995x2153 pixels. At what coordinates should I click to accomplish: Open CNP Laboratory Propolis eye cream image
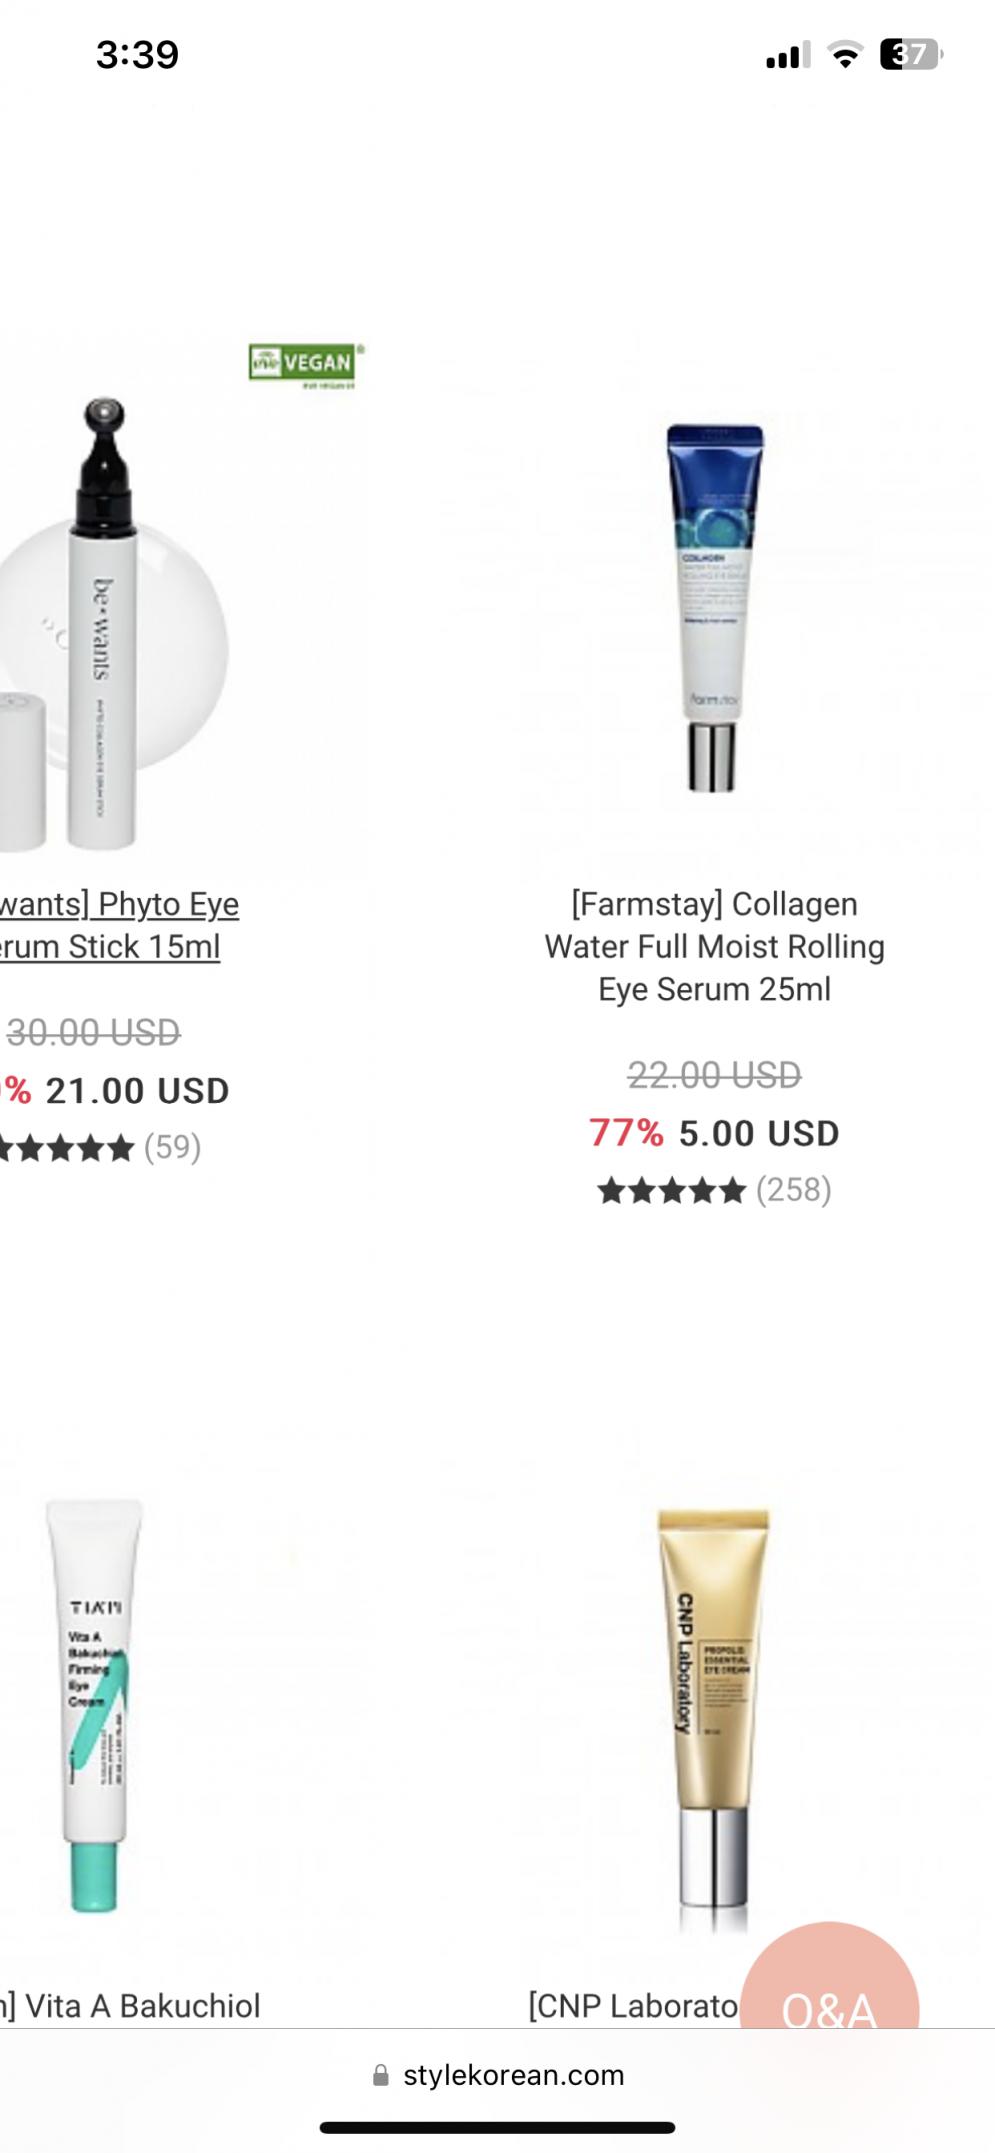714,1715
